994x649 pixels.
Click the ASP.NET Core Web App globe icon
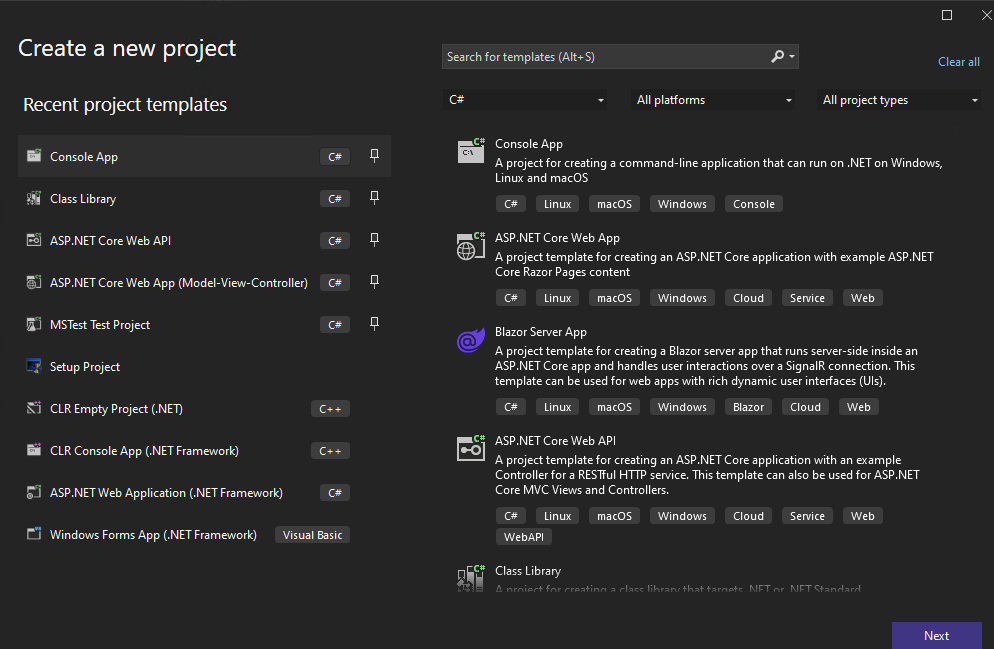[x=471, y=246]
